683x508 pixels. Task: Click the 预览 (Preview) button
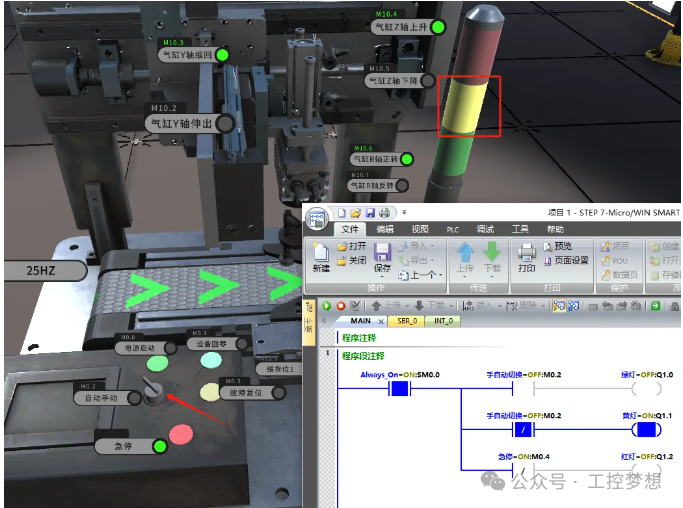click(x=558, y=246)
